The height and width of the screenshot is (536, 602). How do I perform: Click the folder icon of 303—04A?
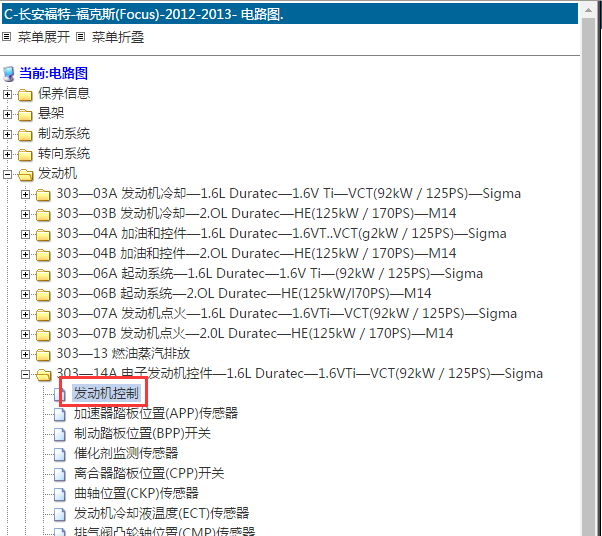pos(43,235)
